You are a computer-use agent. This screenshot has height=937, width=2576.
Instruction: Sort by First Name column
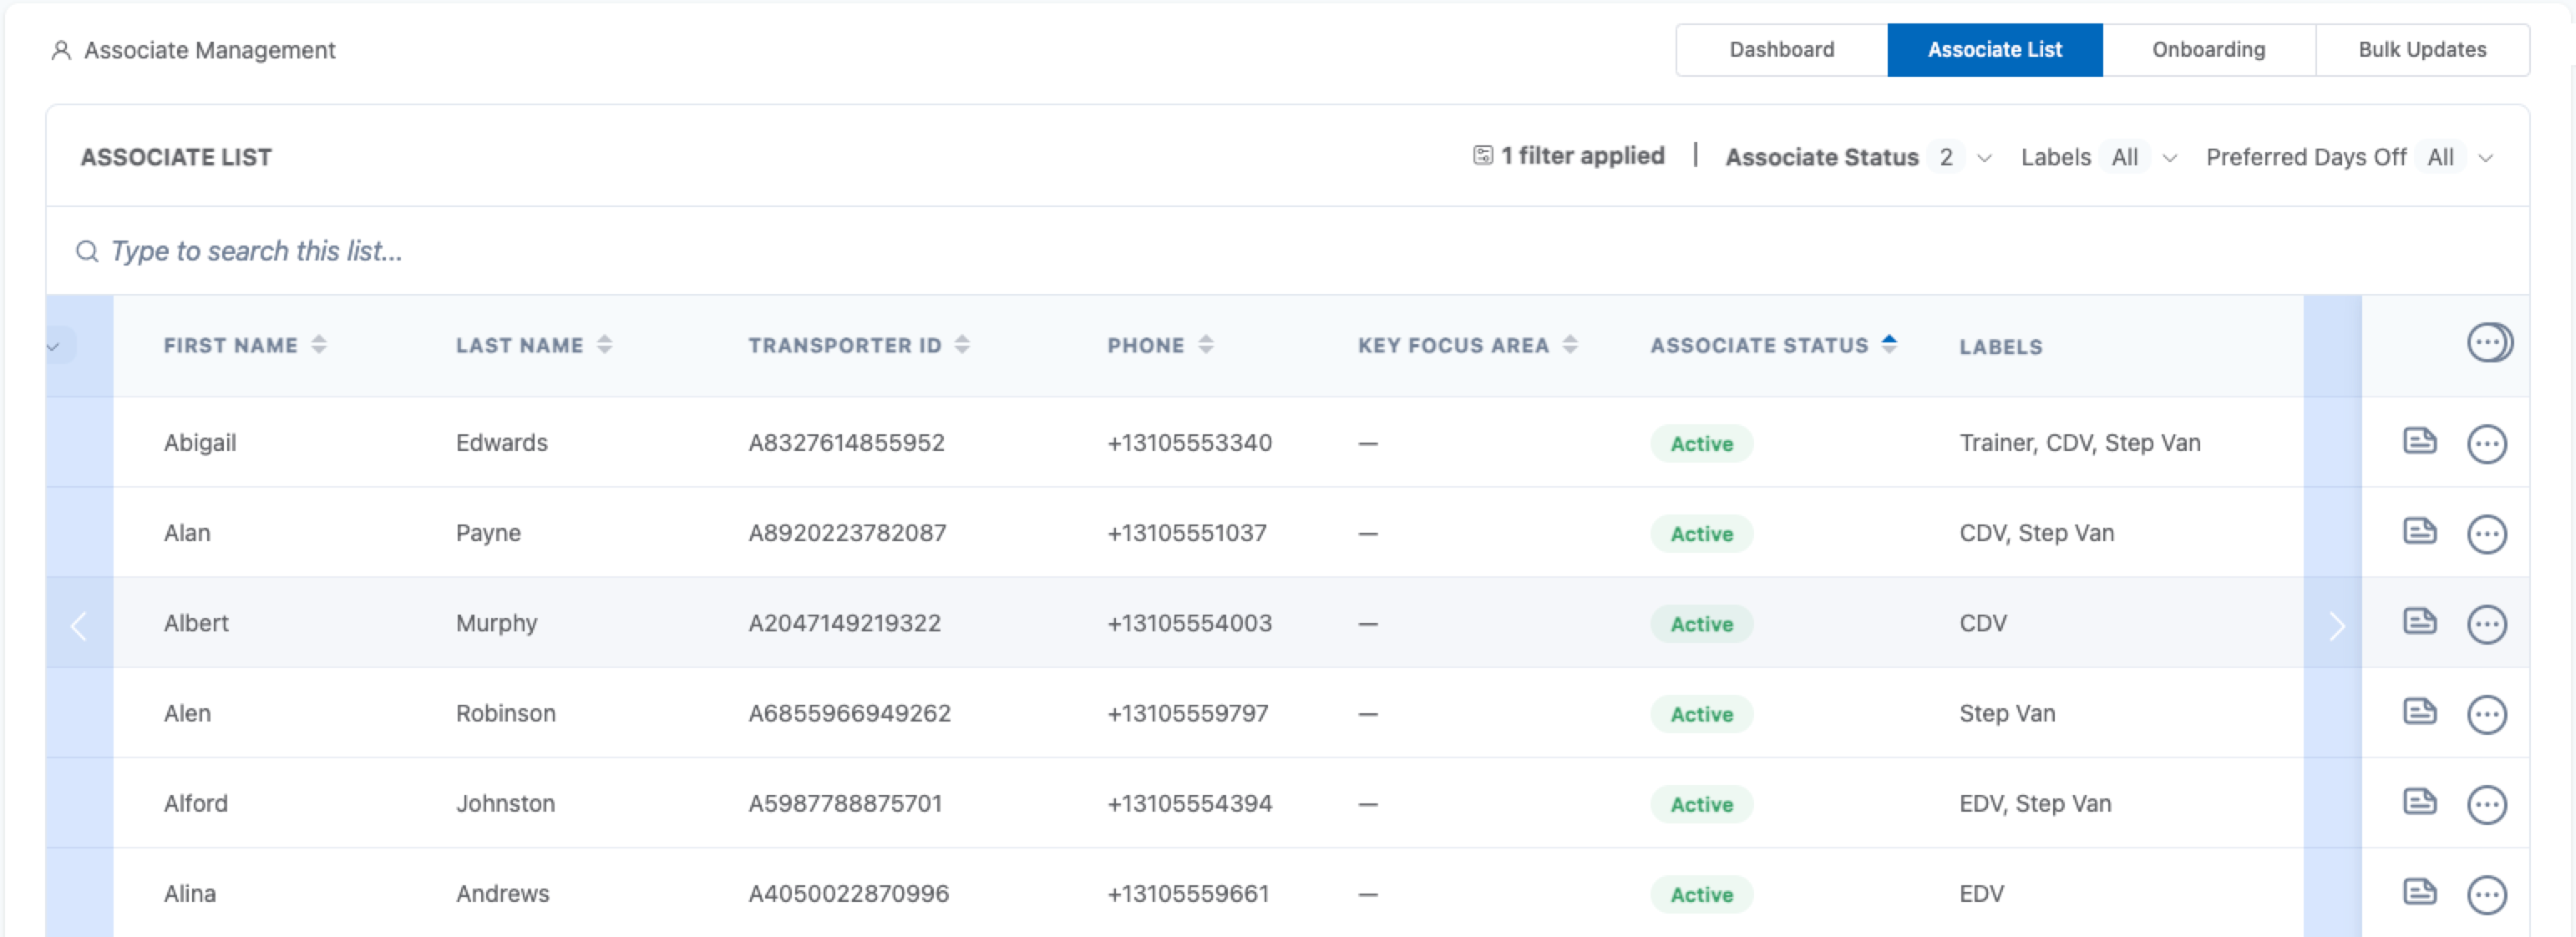click(x=319, y=345)
